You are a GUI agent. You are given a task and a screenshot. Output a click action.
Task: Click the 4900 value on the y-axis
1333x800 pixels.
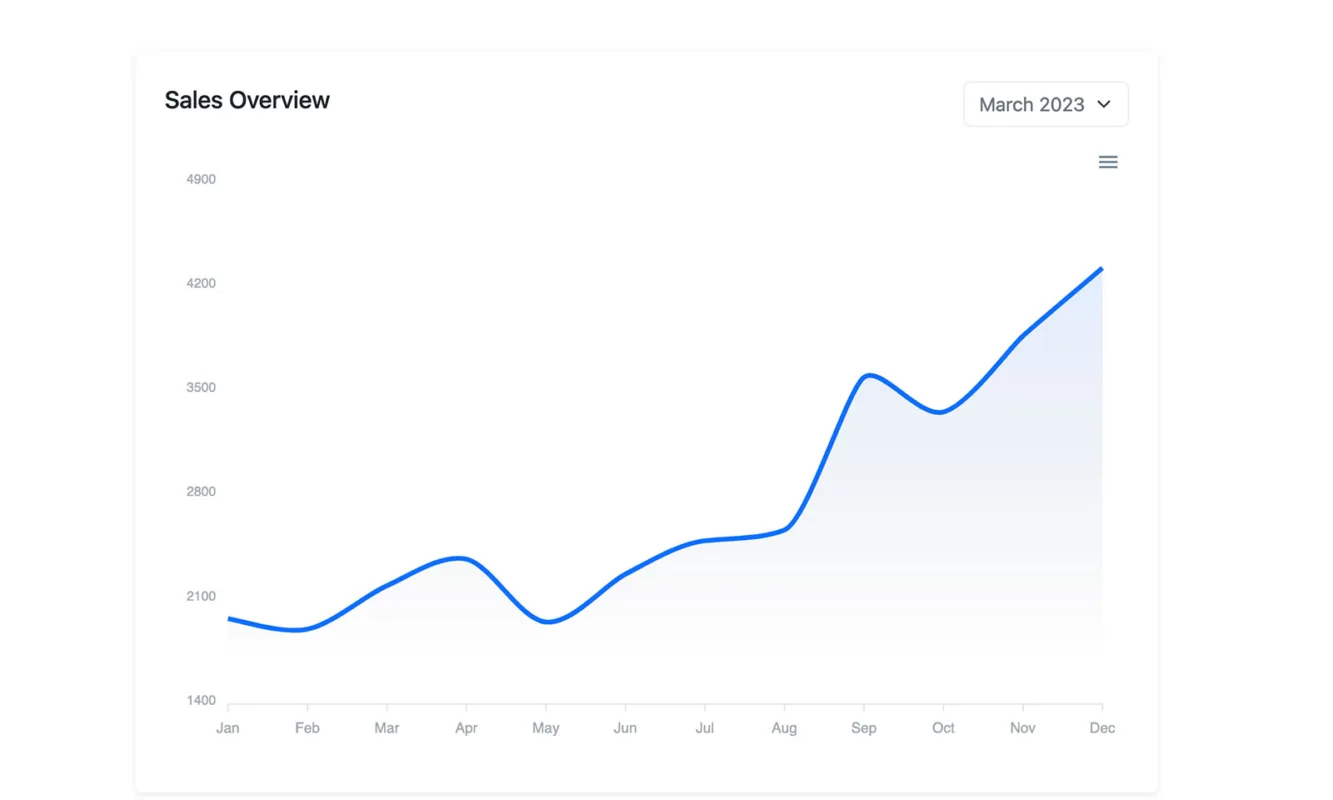[199, 178]
